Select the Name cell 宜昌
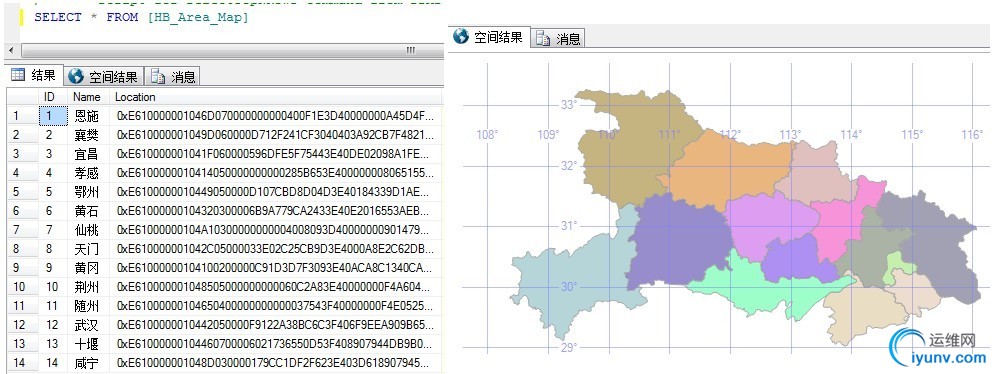Screen dimensions: 992x374 [x=87, y=154]
